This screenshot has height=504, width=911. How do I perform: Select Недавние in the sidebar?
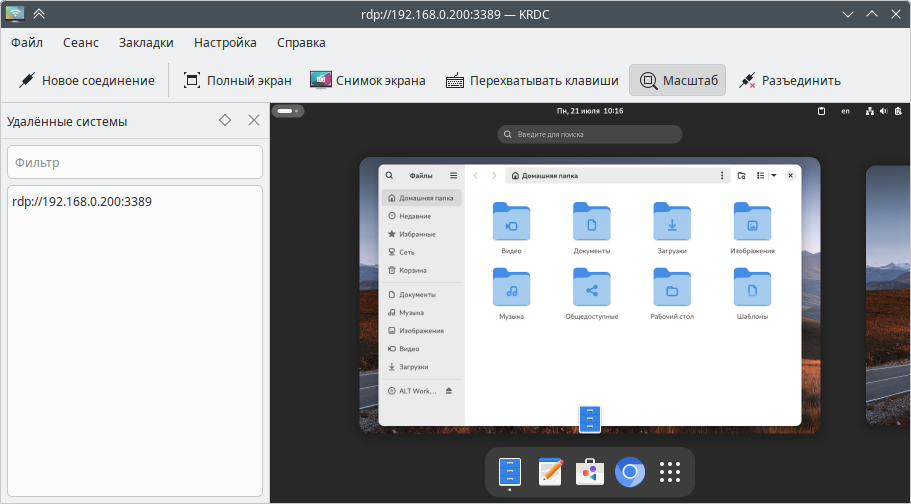[x=422, y=216]
